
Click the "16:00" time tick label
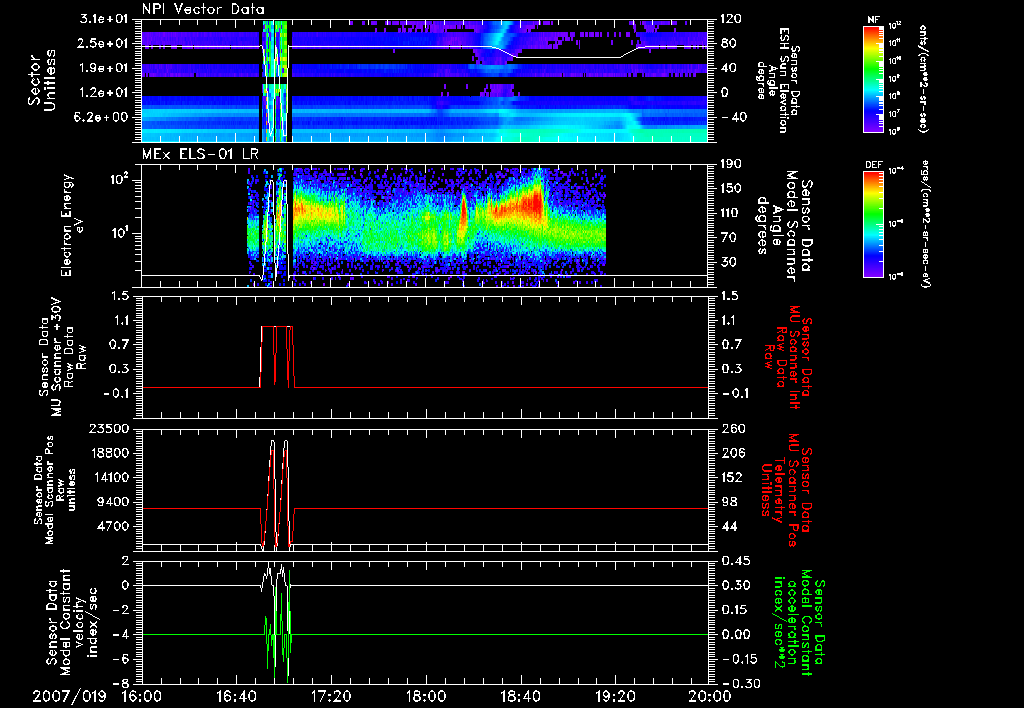tap(142, 696)
